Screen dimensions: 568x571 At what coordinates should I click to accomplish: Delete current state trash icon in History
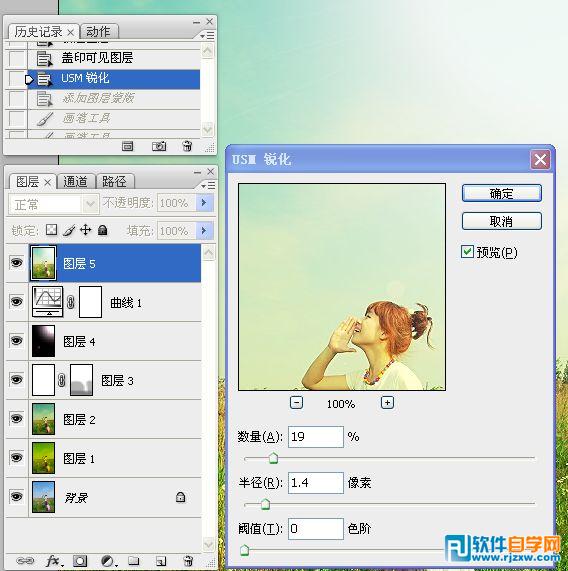click(x=187, y=146)
